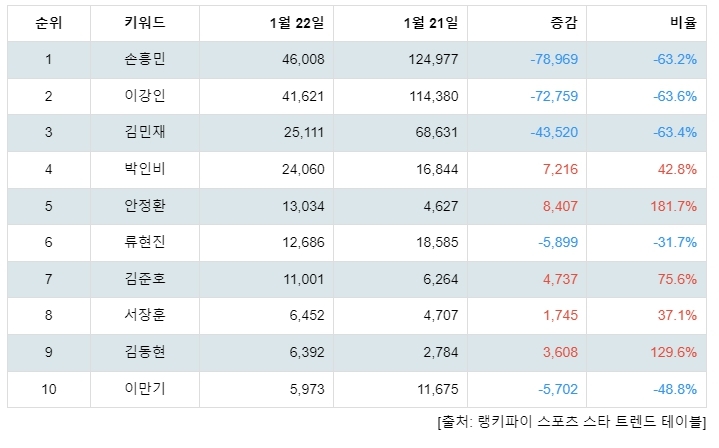
Task: Click the 46,008 value for 손흥민
Action: tap(303, 59)
